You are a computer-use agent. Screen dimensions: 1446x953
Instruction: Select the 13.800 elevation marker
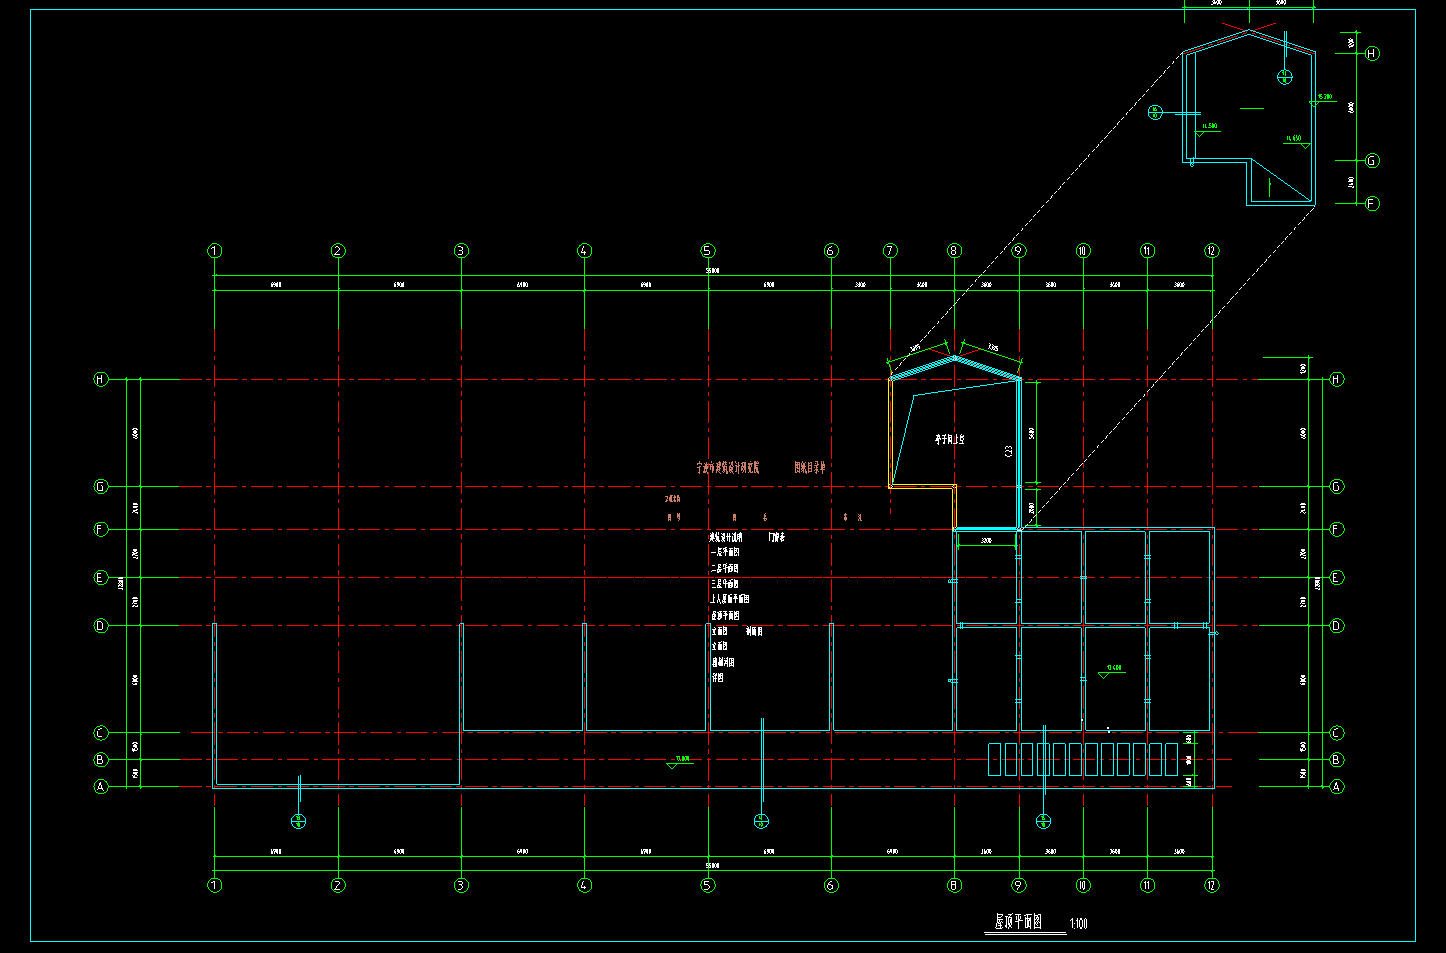tap(1110, 669)
